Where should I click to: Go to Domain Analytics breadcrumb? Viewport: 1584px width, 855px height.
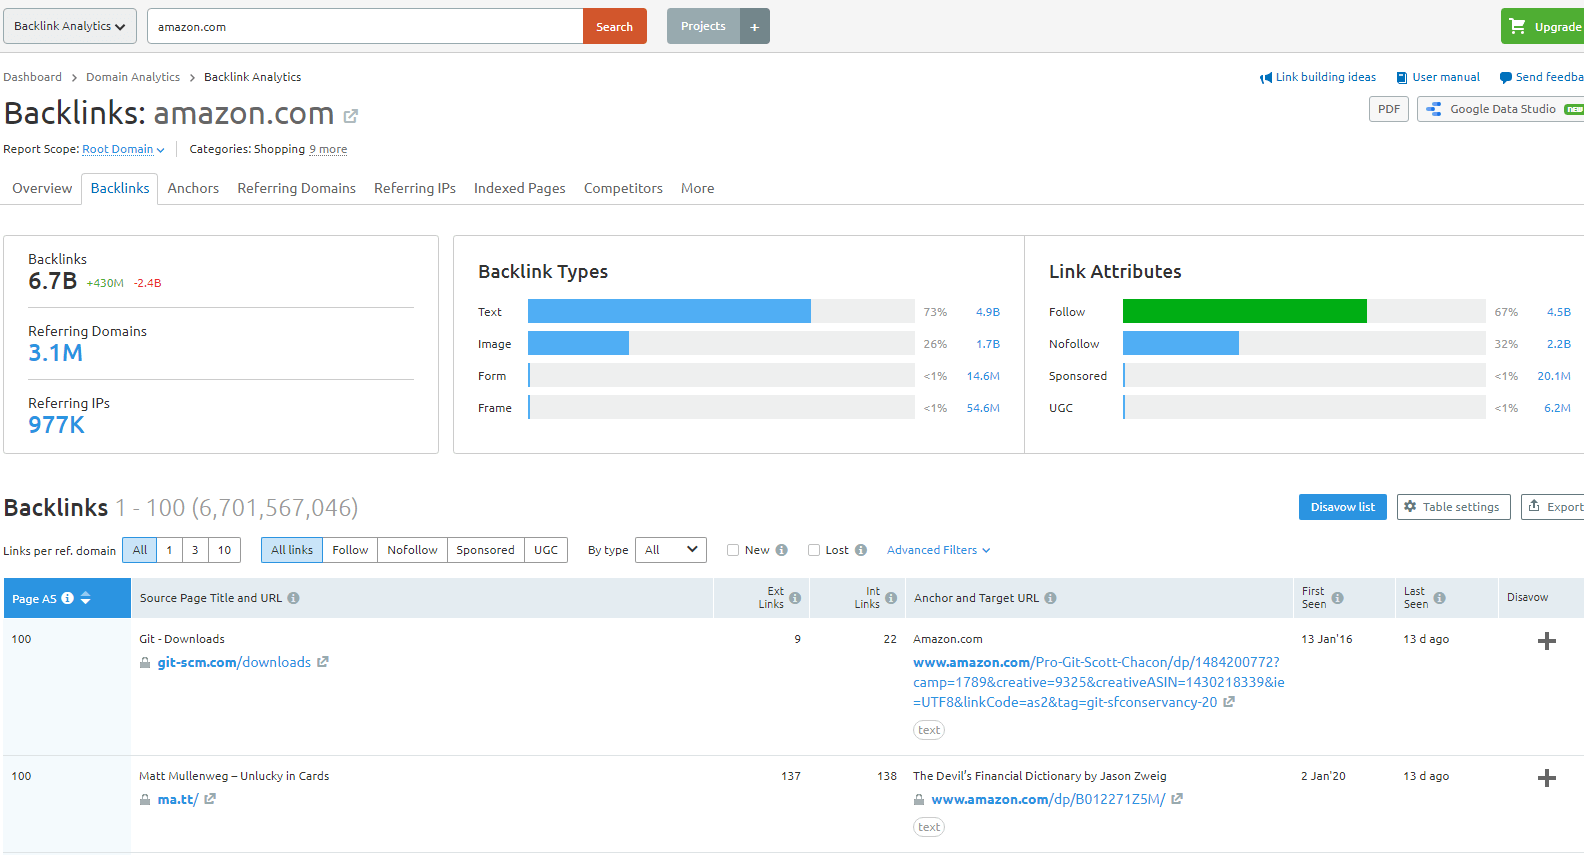133,77
